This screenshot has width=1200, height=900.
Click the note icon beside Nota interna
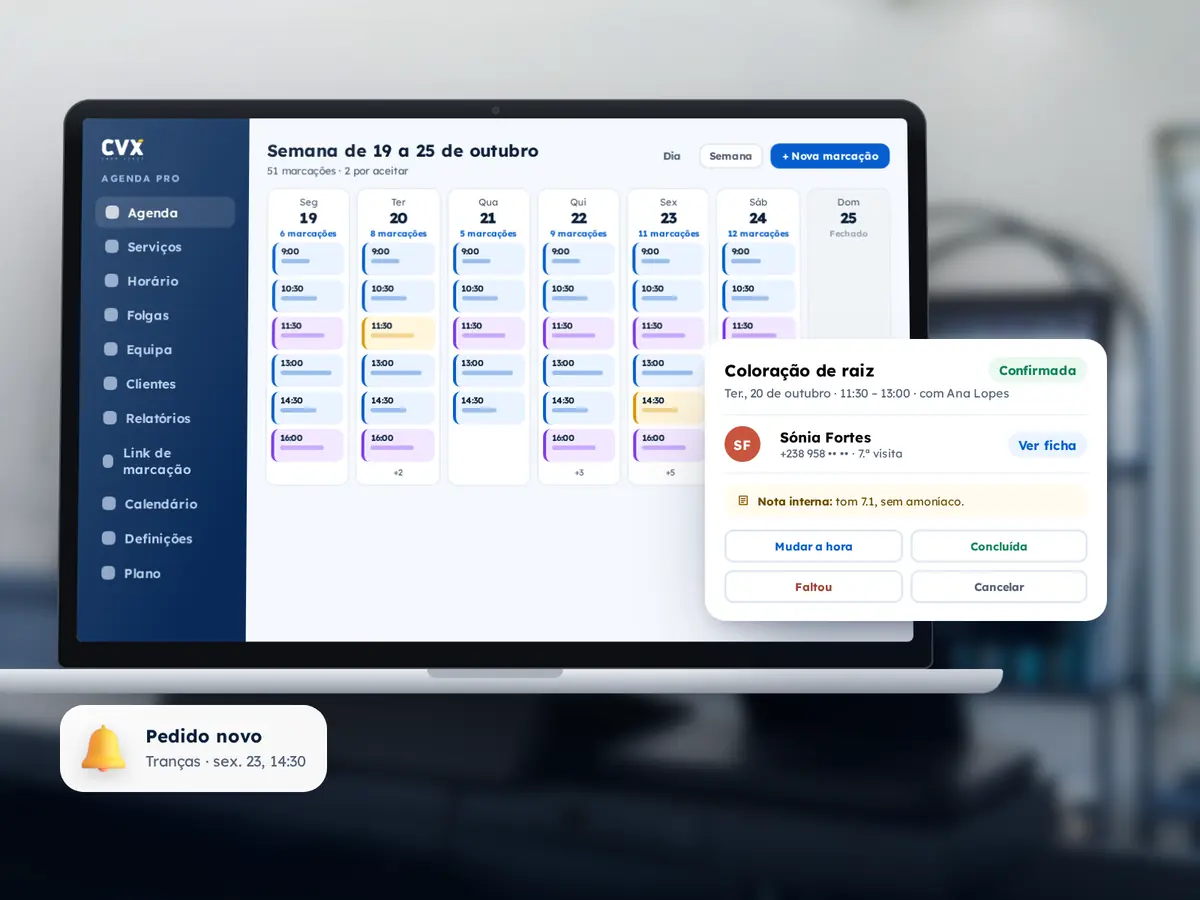(x=743, y=501)
